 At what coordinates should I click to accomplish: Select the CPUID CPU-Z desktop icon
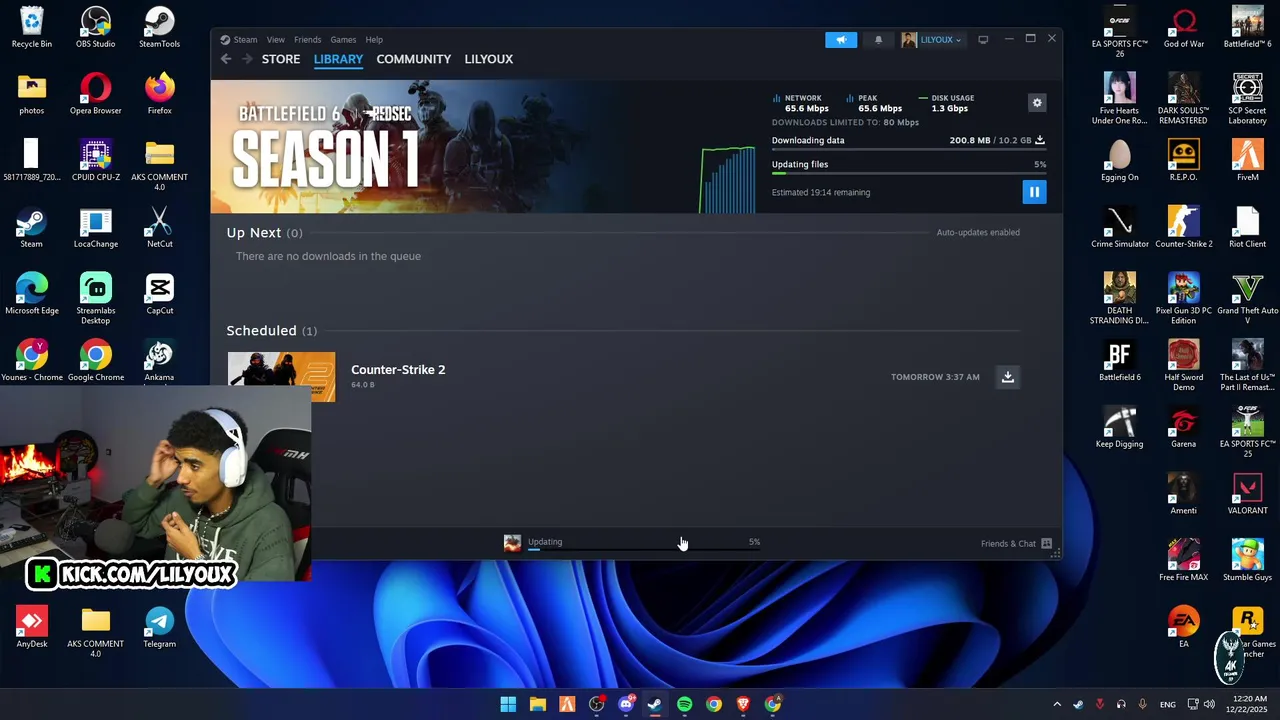[x=96, y=160]
